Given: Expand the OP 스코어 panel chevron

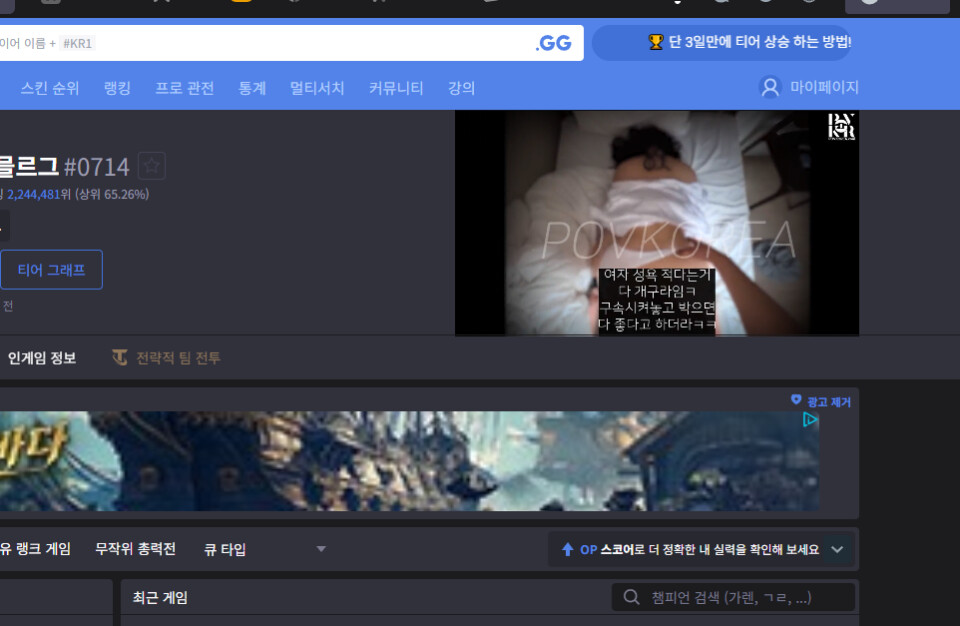Looking at the screenshot, I should point(837,549).
